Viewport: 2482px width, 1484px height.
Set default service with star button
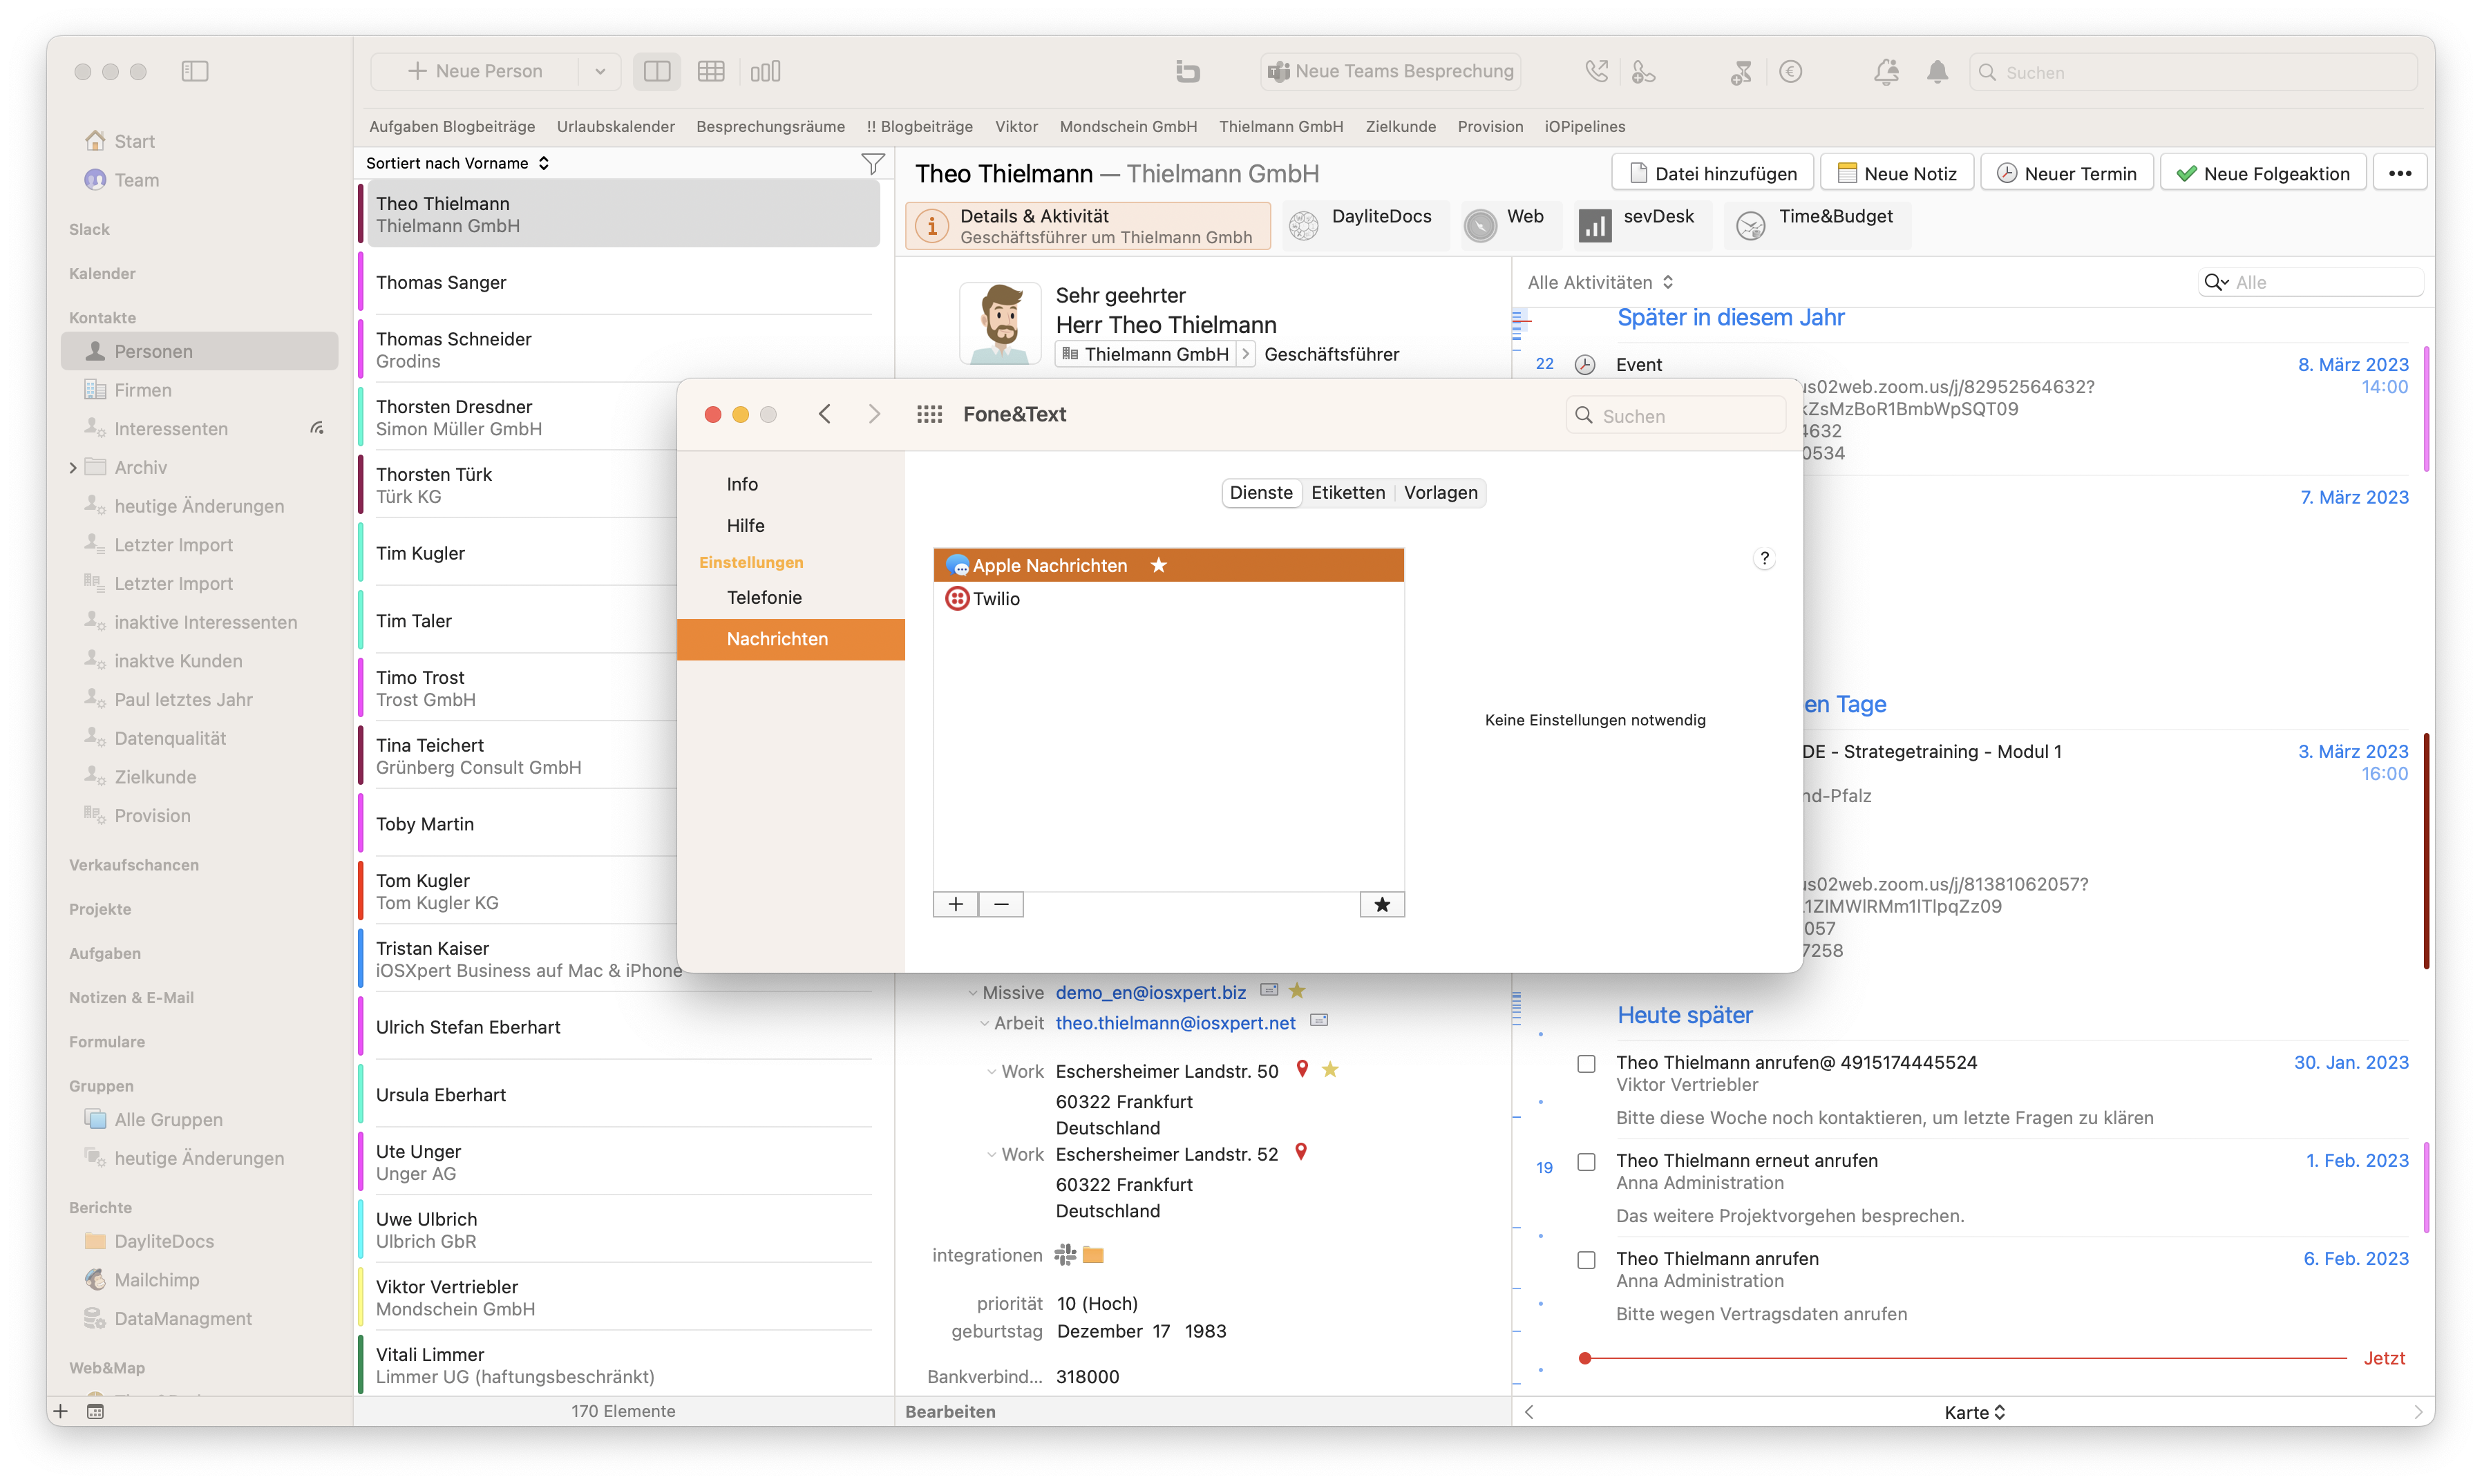pyautogui.click(x=1382, y=904)
